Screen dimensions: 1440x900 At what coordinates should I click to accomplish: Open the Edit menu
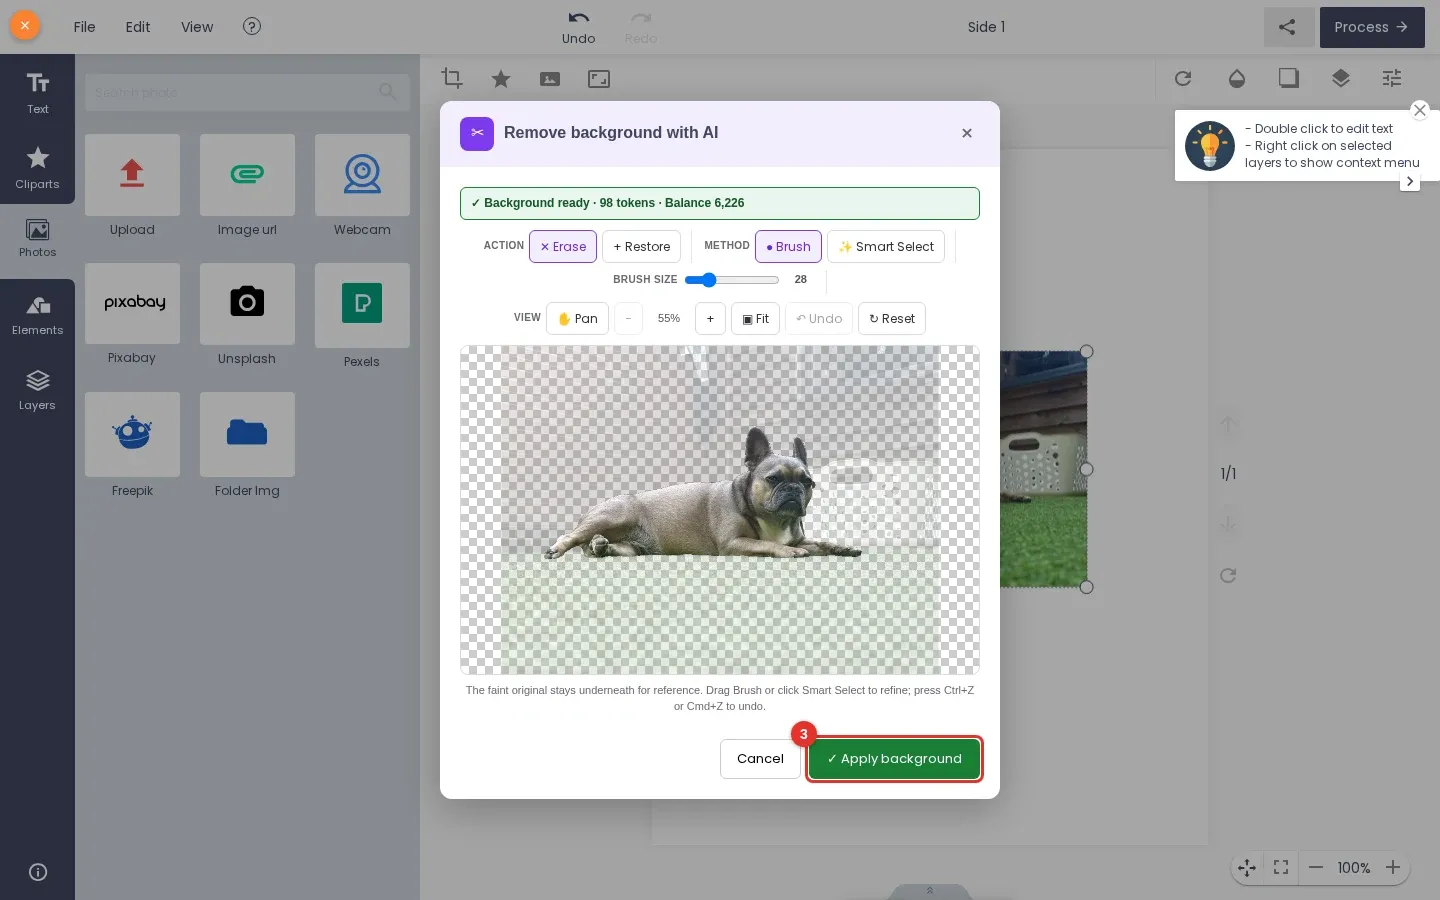pyautogui.click(x=138, y=27)
